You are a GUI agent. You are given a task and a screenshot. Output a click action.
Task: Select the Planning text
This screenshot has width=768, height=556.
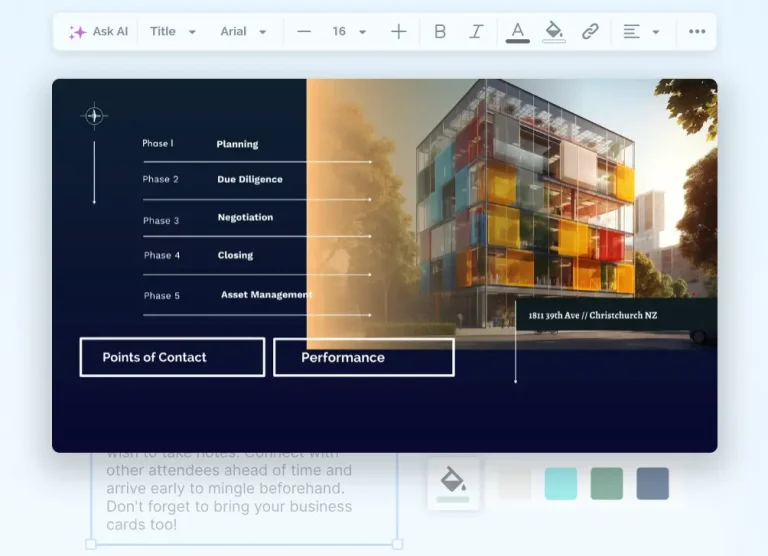(x=238, y=144)
